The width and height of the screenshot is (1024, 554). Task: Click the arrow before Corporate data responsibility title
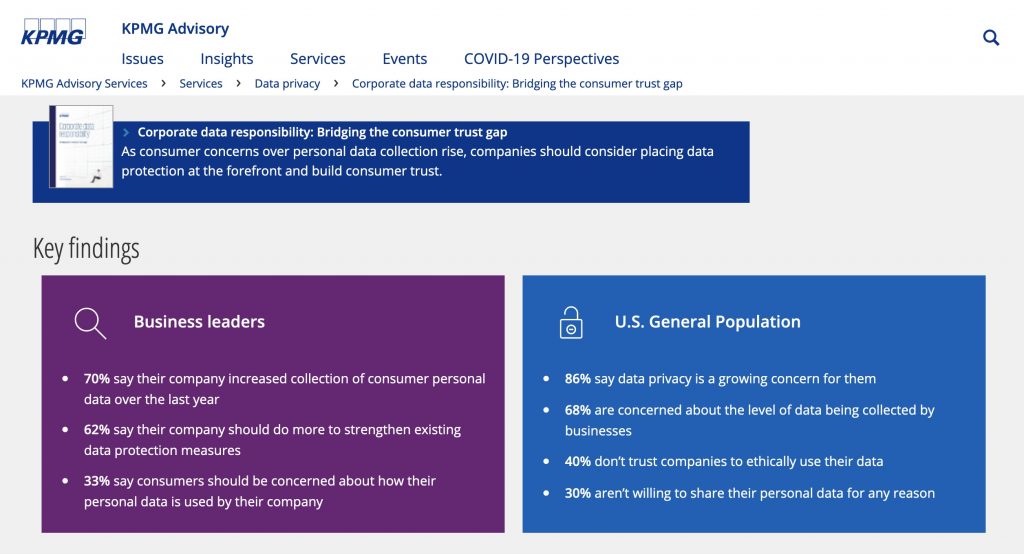coord(126,132)
